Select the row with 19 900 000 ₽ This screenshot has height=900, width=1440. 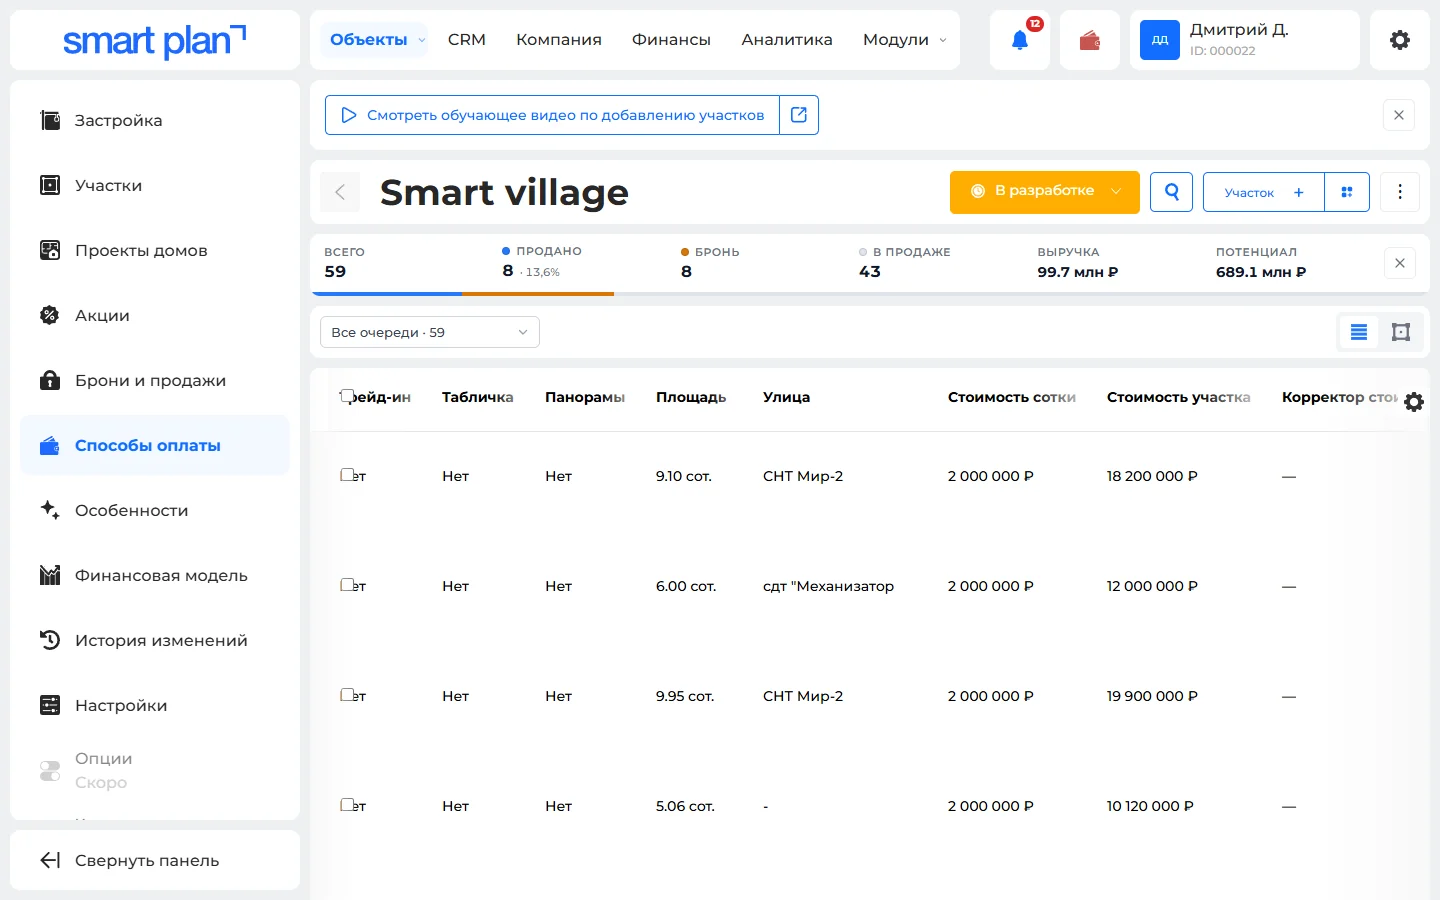(347, 695)
